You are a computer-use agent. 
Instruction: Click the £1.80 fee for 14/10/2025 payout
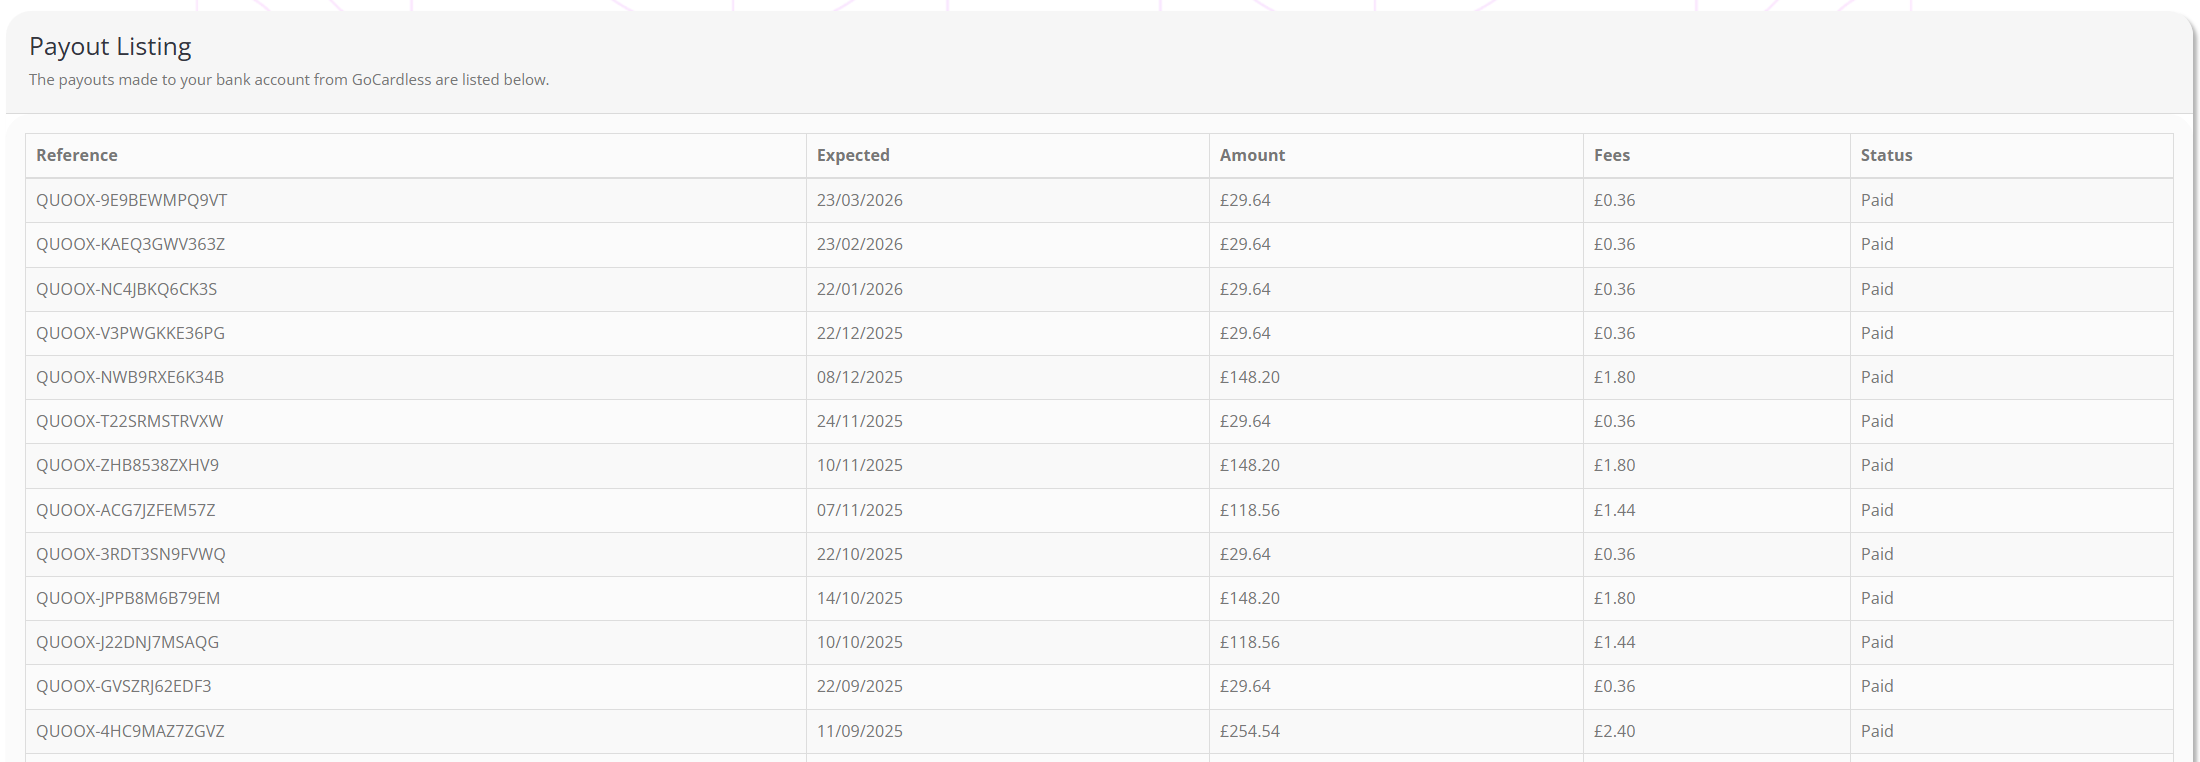[x=1614, y=598]
